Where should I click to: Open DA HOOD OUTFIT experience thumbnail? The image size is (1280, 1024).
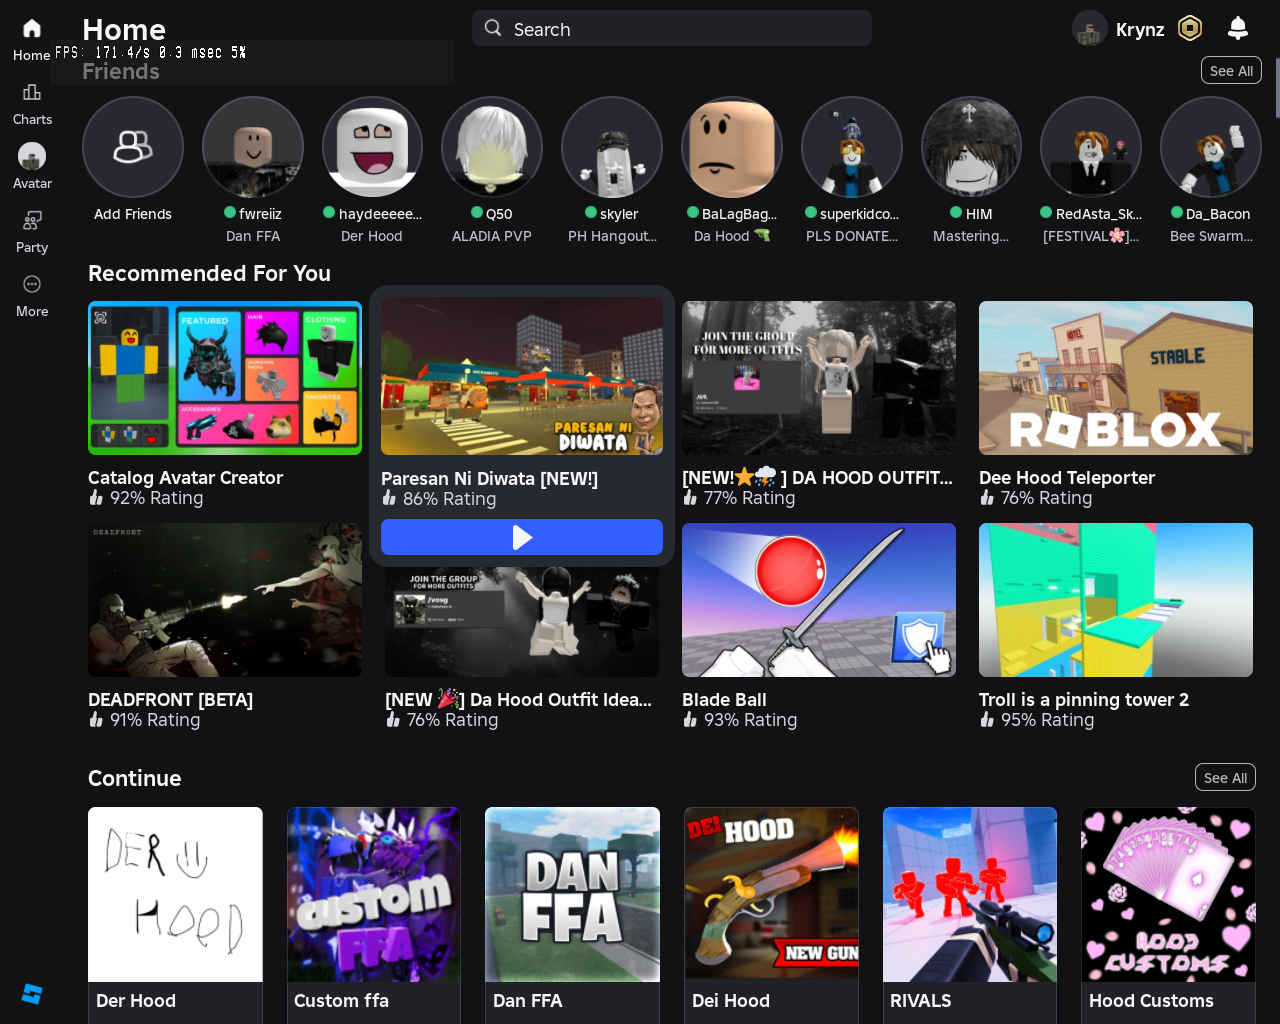(x=819, y=378)
